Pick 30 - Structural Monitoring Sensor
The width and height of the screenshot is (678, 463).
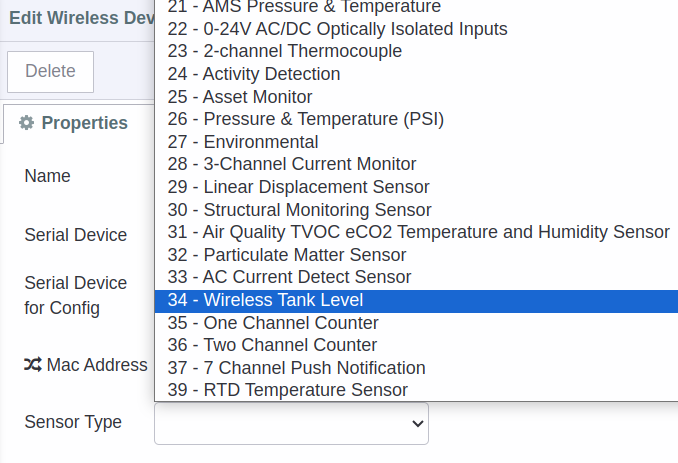[416, 210]
